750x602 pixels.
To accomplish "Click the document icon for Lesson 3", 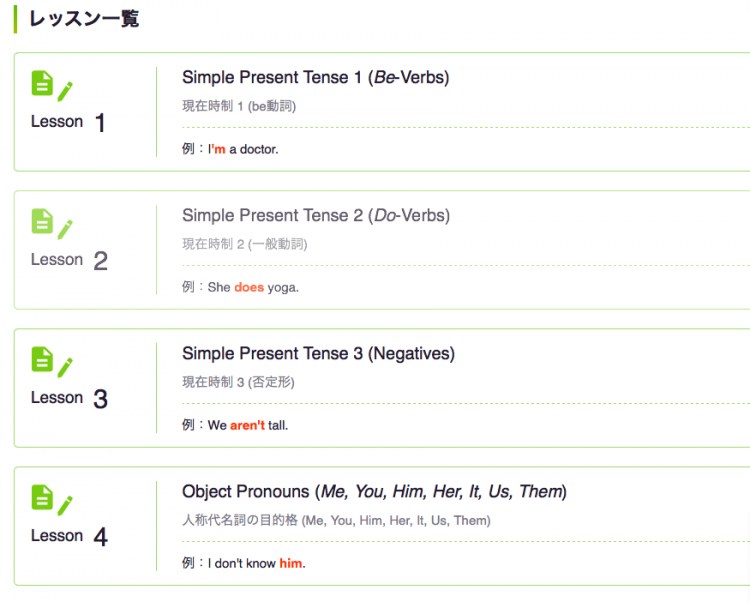I will [42, 359].
